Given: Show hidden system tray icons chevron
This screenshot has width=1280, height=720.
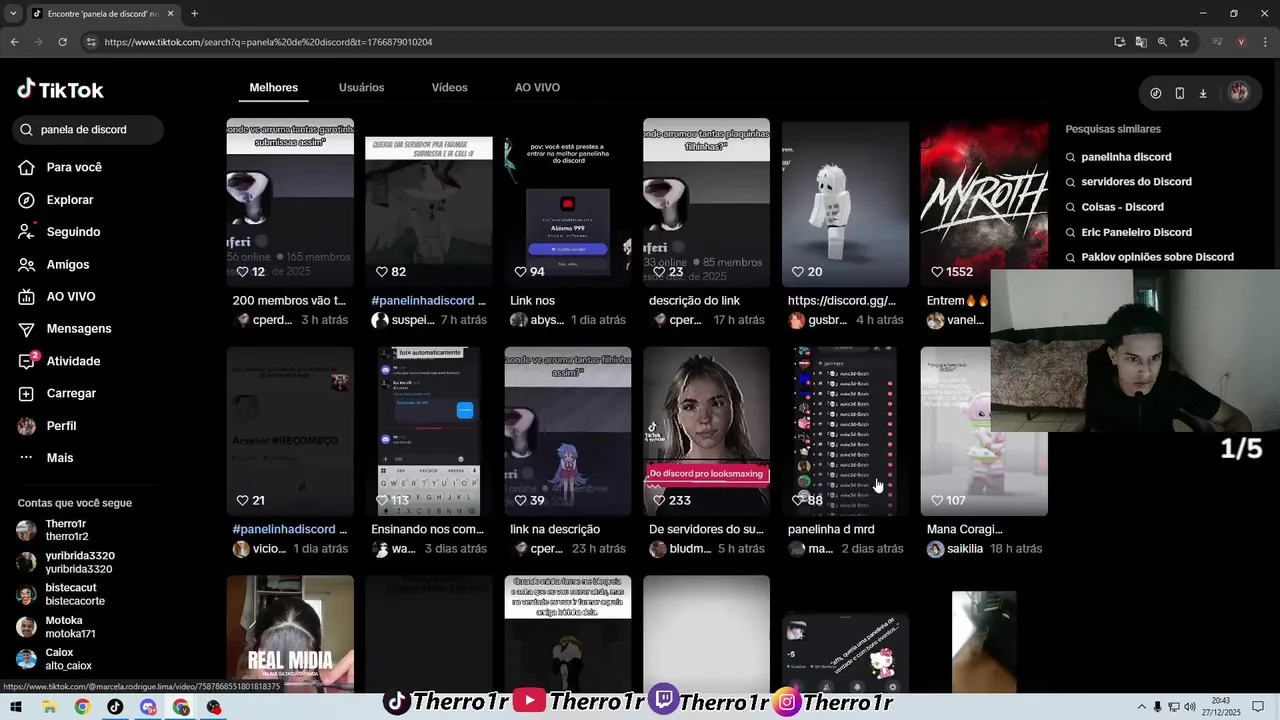Looking at the screenshot, I should [1142, 707].
